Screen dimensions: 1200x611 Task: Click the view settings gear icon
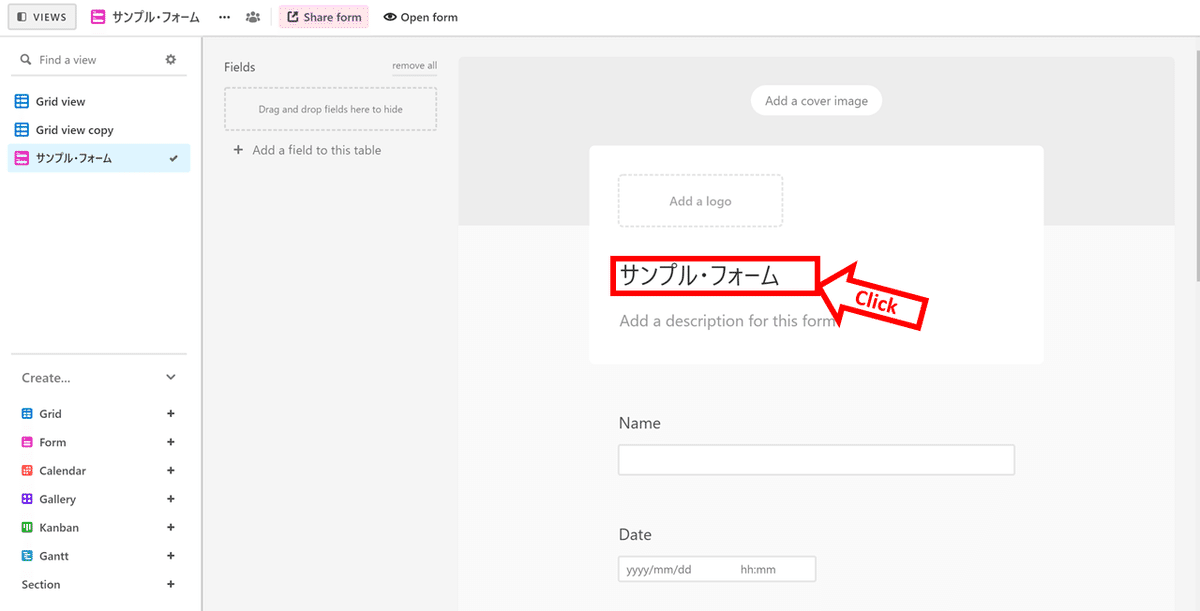(170, 60)
